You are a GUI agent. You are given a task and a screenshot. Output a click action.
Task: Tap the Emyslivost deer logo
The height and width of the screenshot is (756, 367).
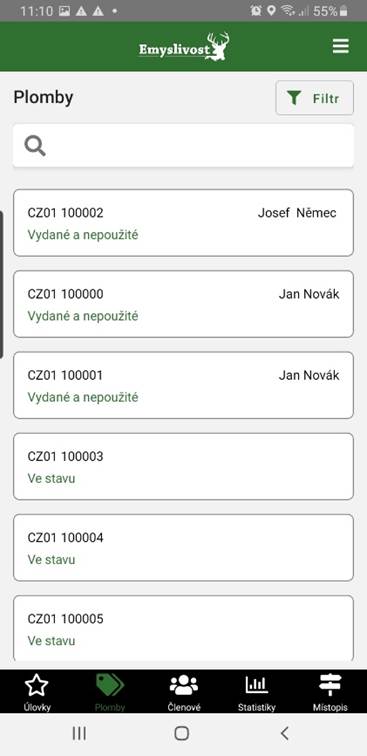[184, 47]
